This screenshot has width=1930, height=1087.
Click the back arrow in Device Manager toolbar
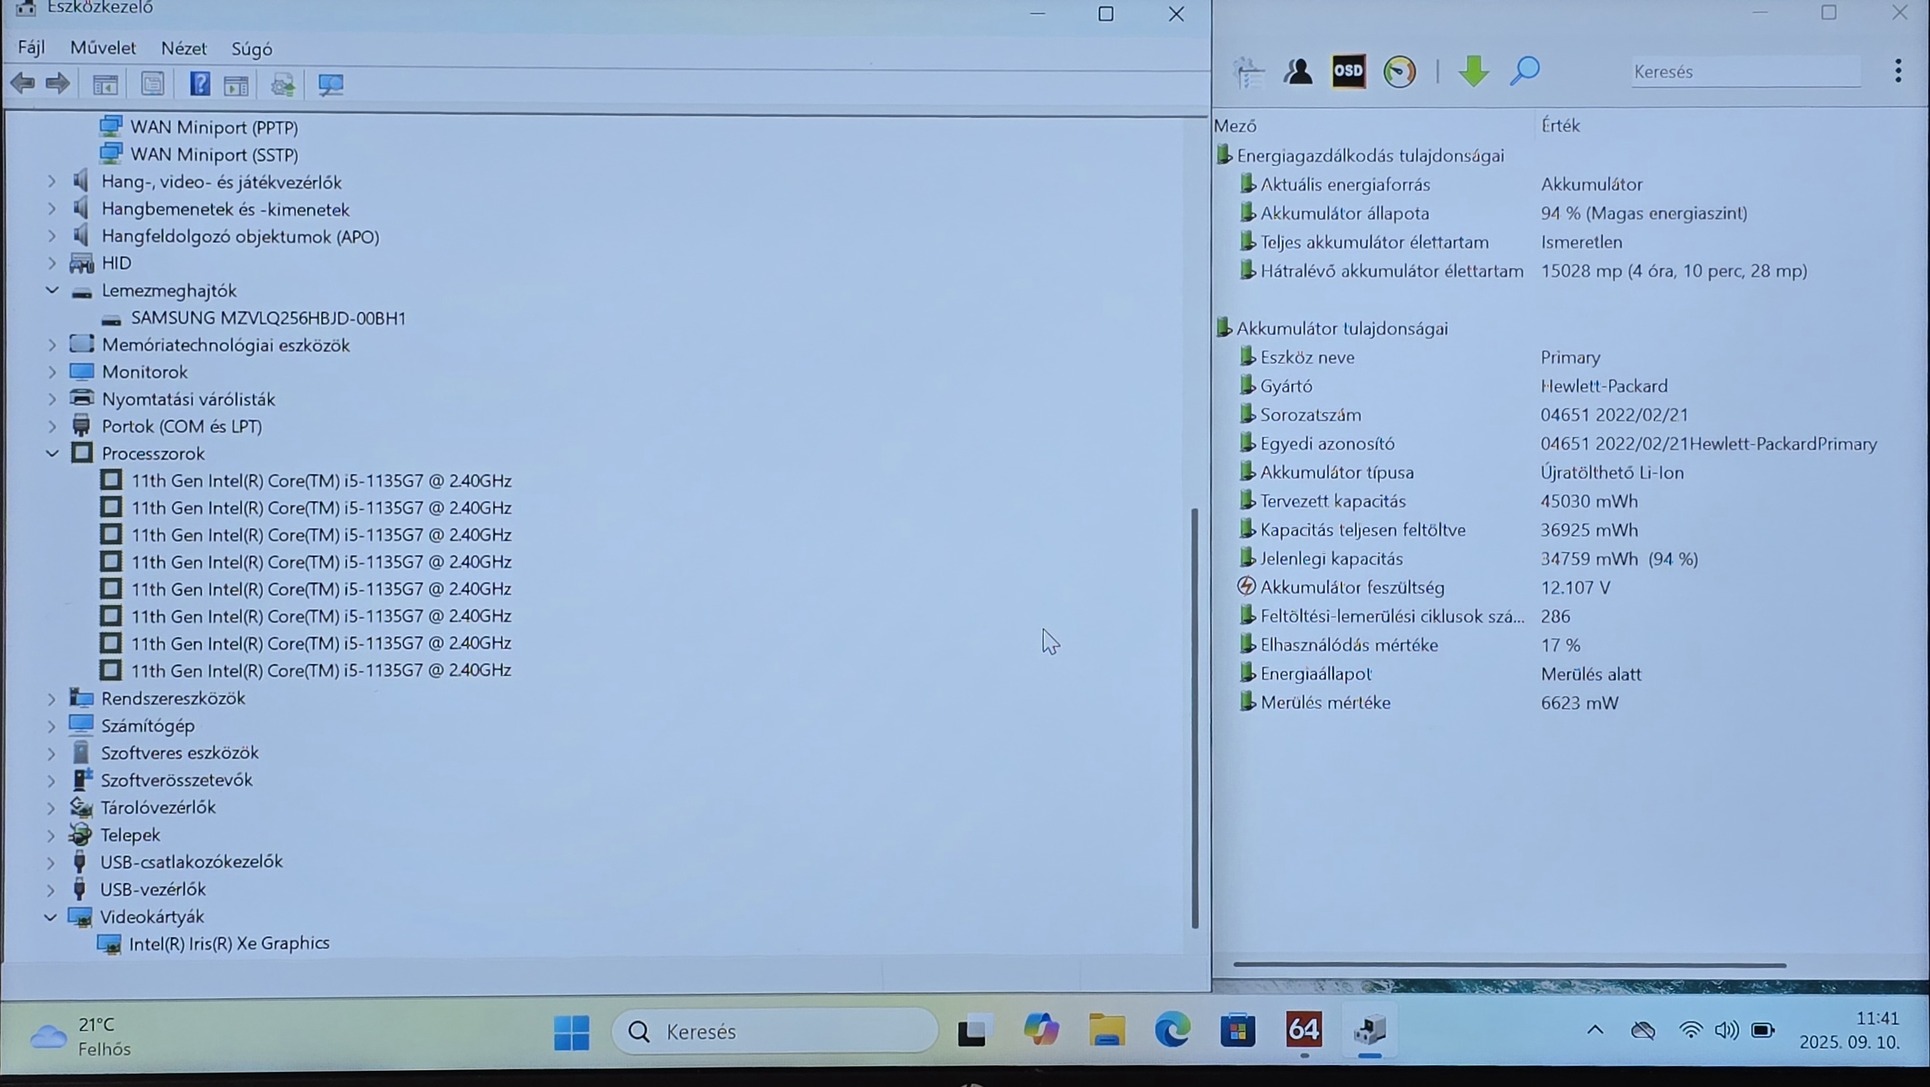(22, 84)
